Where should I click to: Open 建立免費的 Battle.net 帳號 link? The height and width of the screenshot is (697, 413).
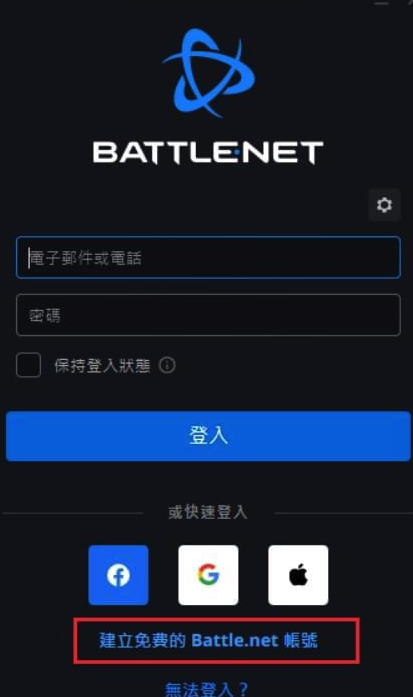[208, 641]
